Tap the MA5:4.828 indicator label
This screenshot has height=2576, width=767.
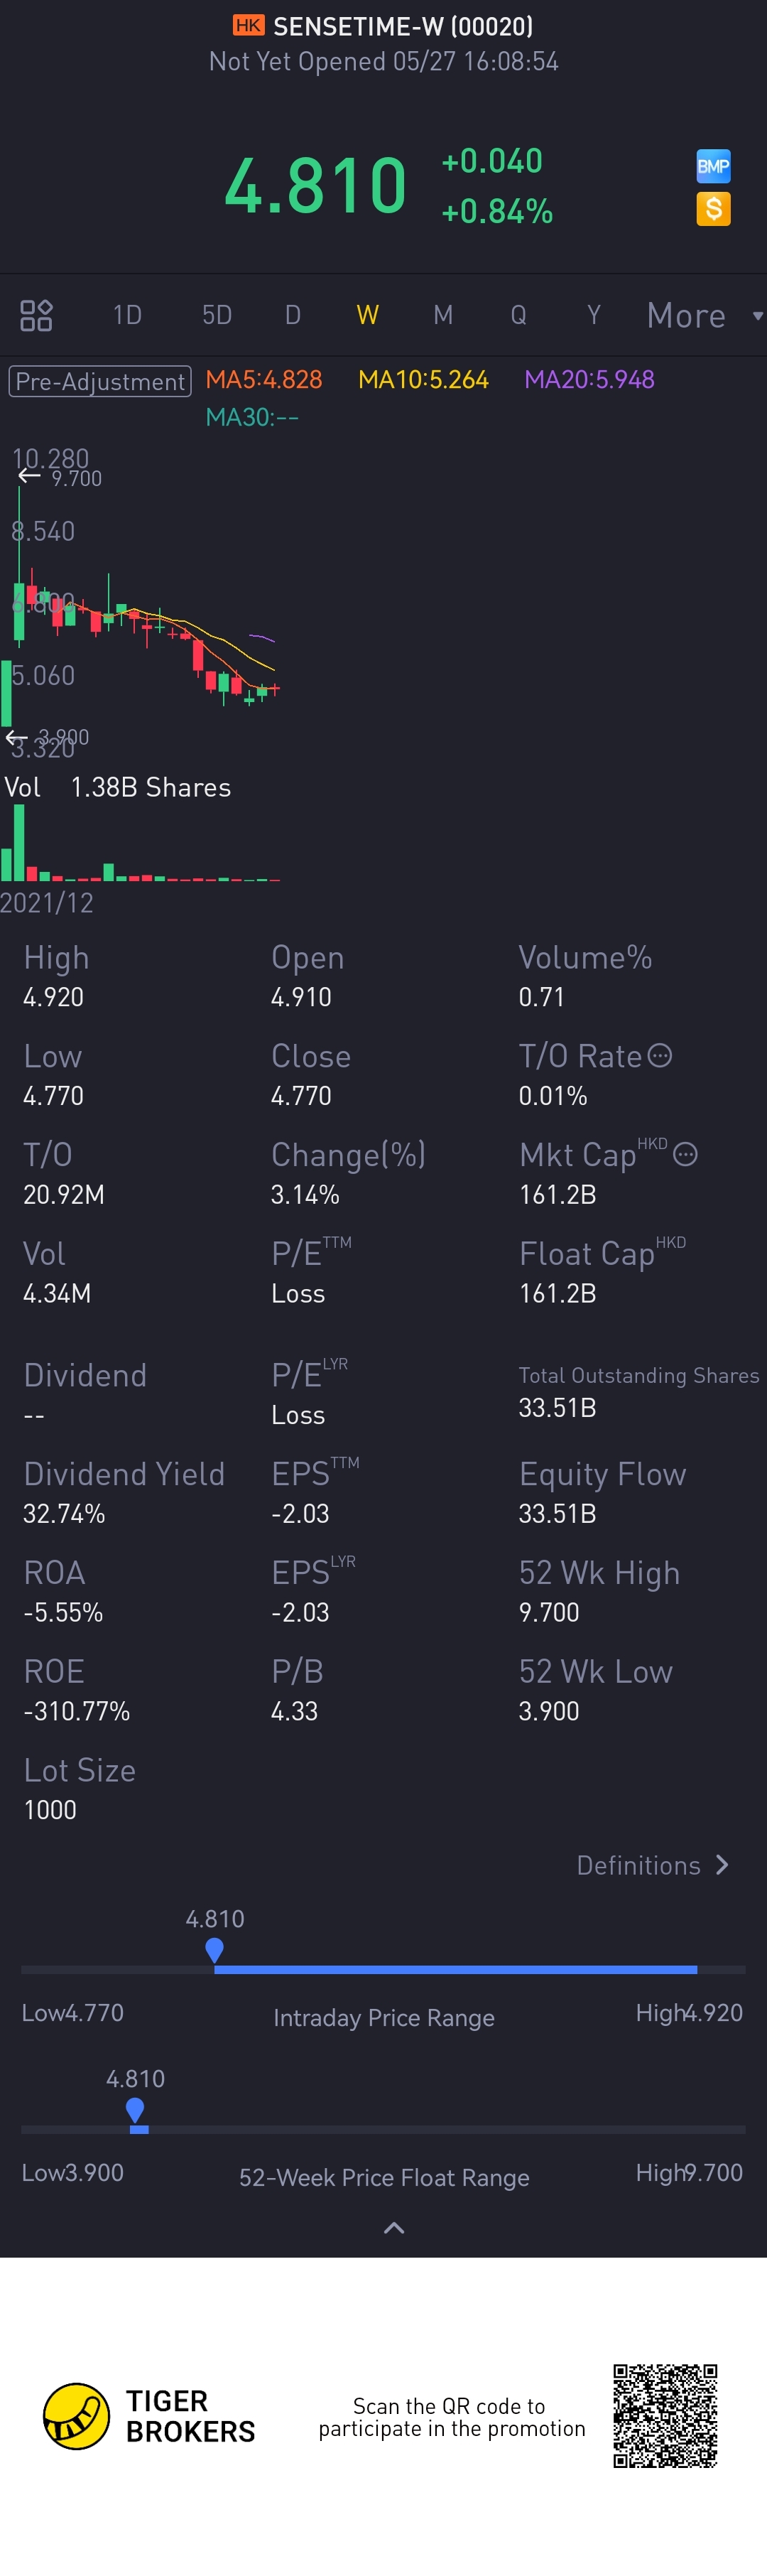coord(264,380)
